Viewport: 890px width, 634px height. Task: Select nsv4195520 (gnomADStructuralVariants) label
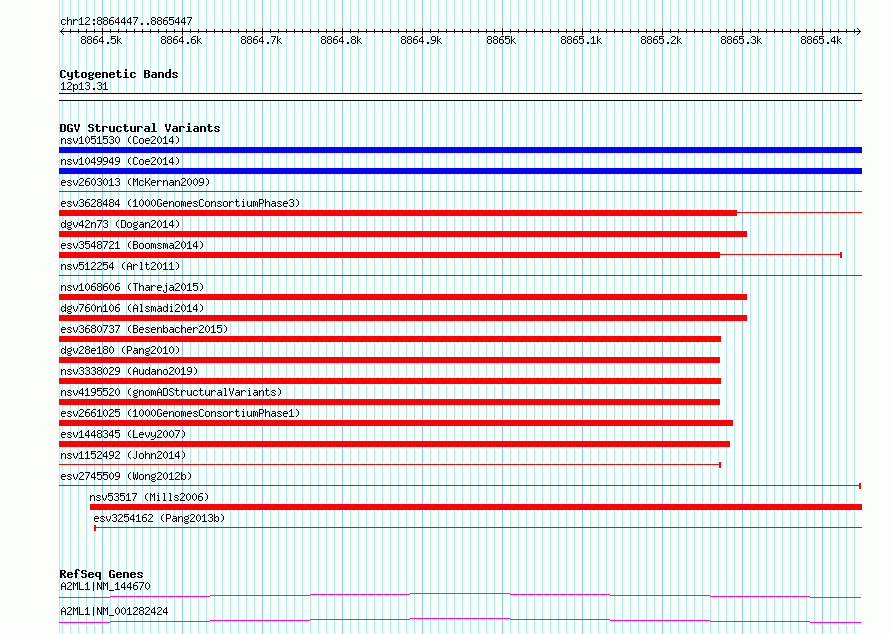[171, 392]
